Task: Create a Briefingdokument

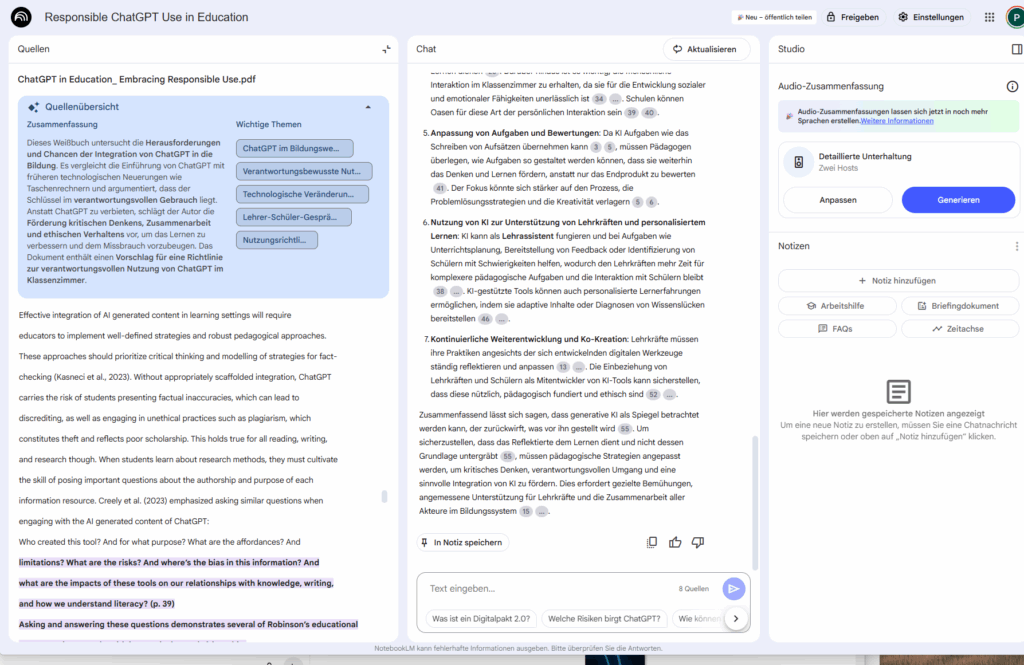Action: [x=959, y=306]
